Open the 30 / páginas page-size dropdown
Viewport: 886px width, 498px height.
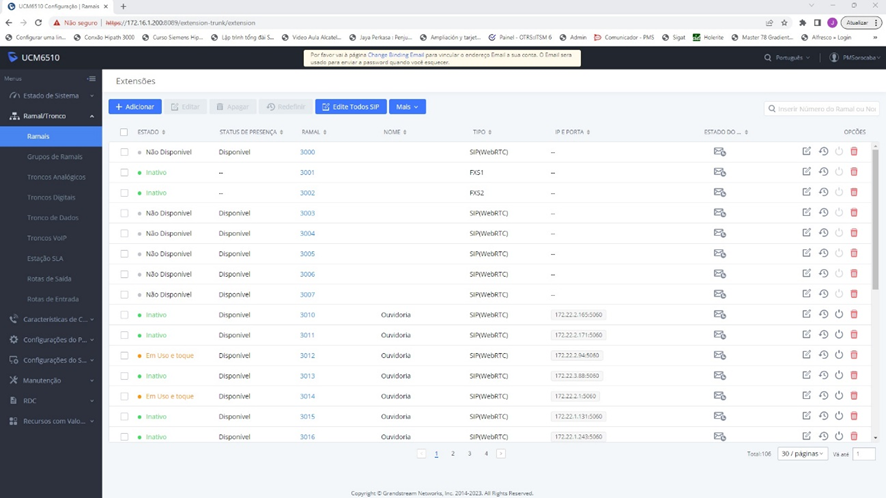pos(802,454)
